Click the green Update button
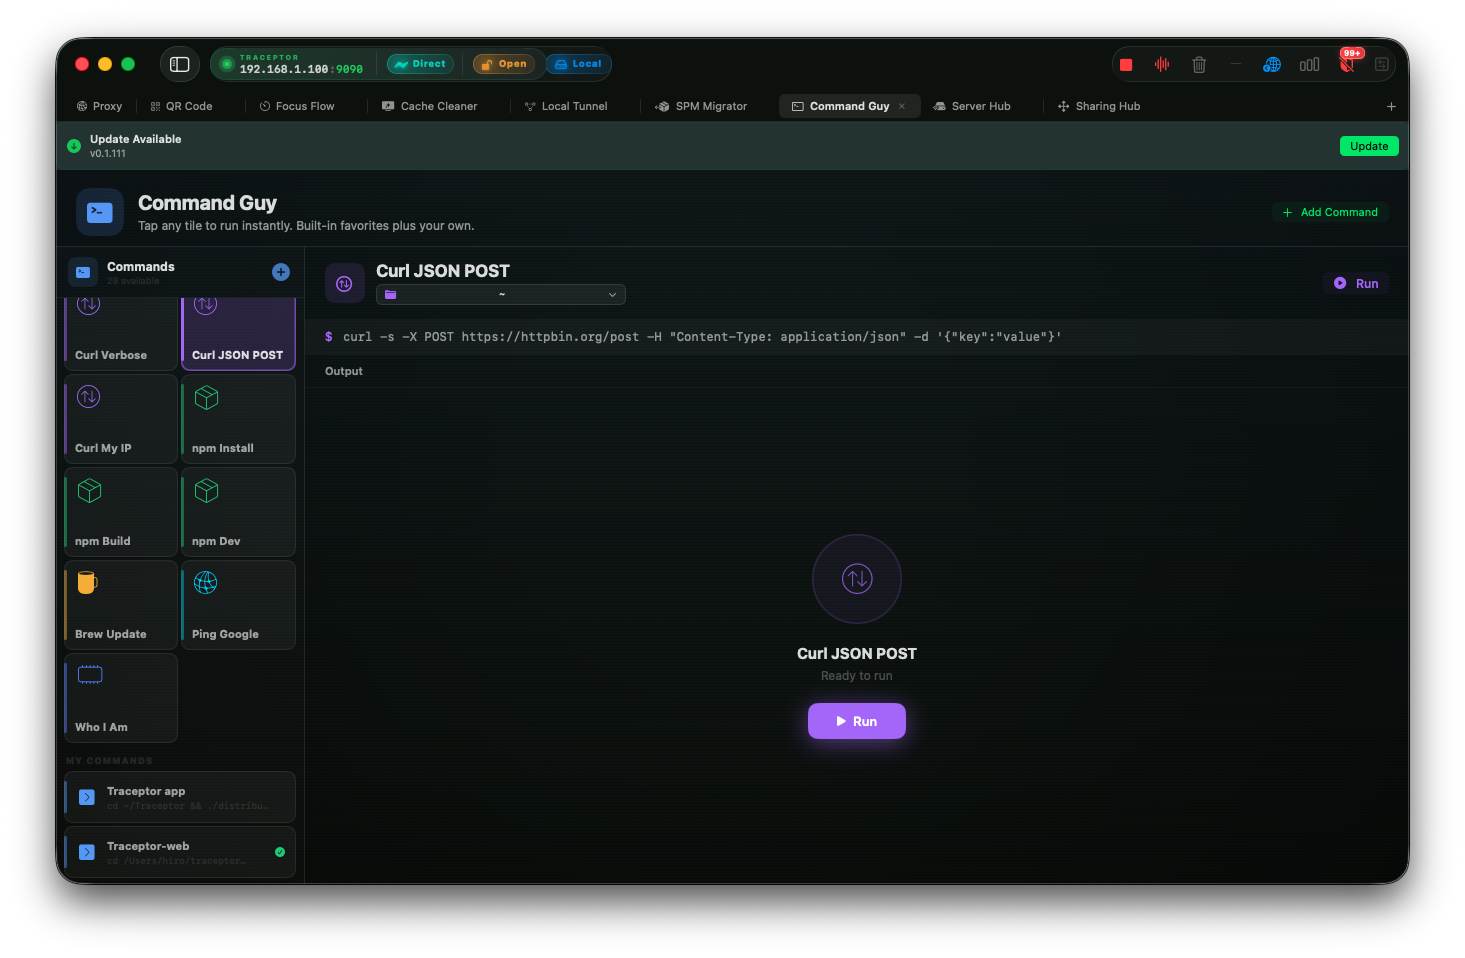The image size is (1465, 958). pyautogui.click(x=1369, y=146)
